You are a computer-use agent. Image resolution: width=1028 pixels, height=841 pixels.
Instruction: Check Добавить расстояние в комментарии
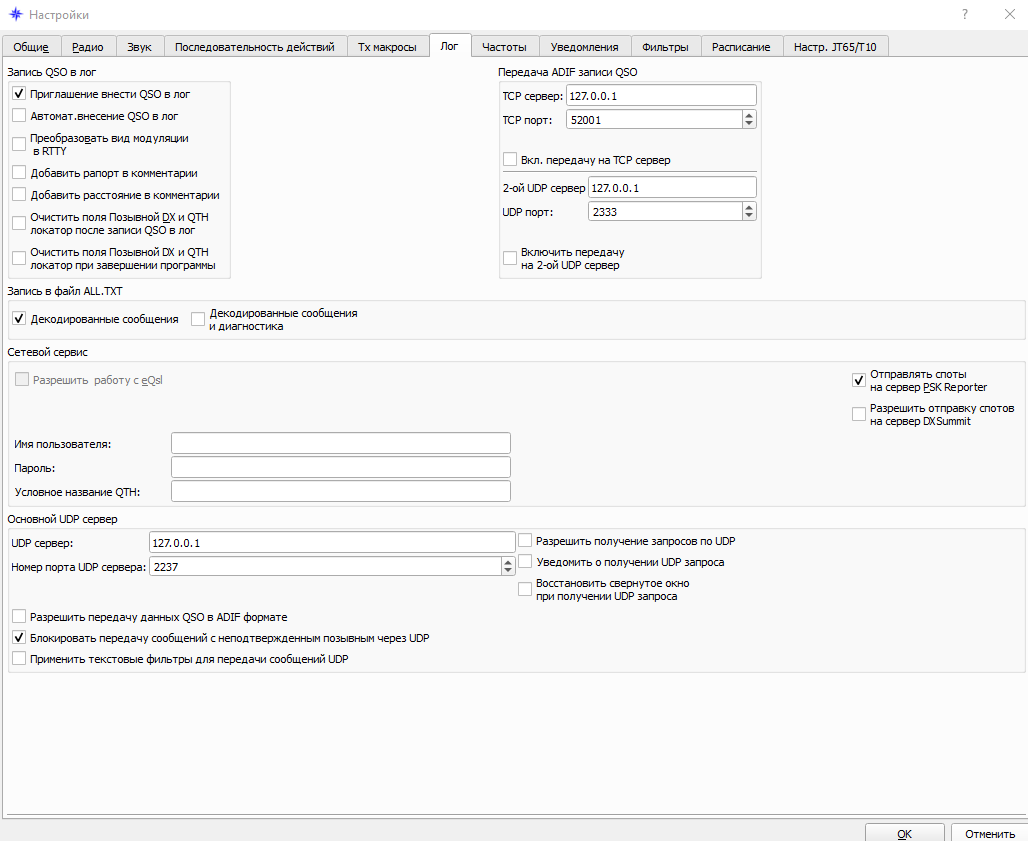coord(19,195)
